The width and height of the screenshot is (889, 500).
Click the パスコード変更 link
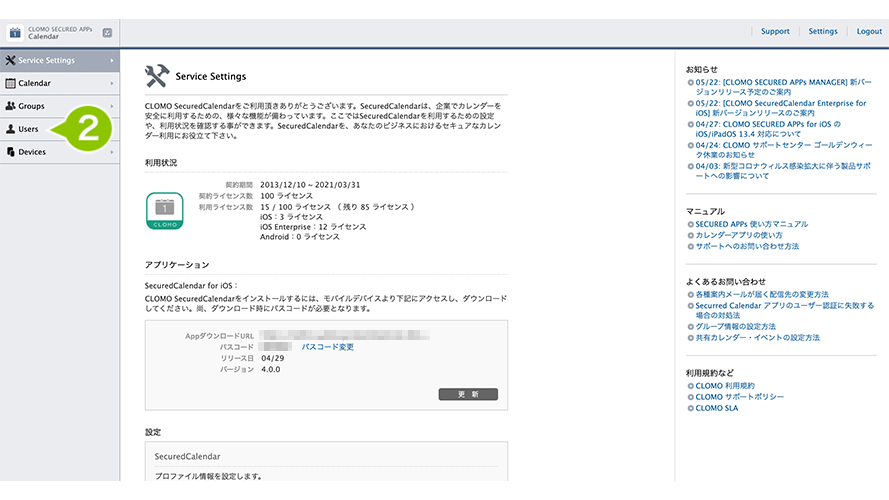pyautogui.click(x=328, y=347)
